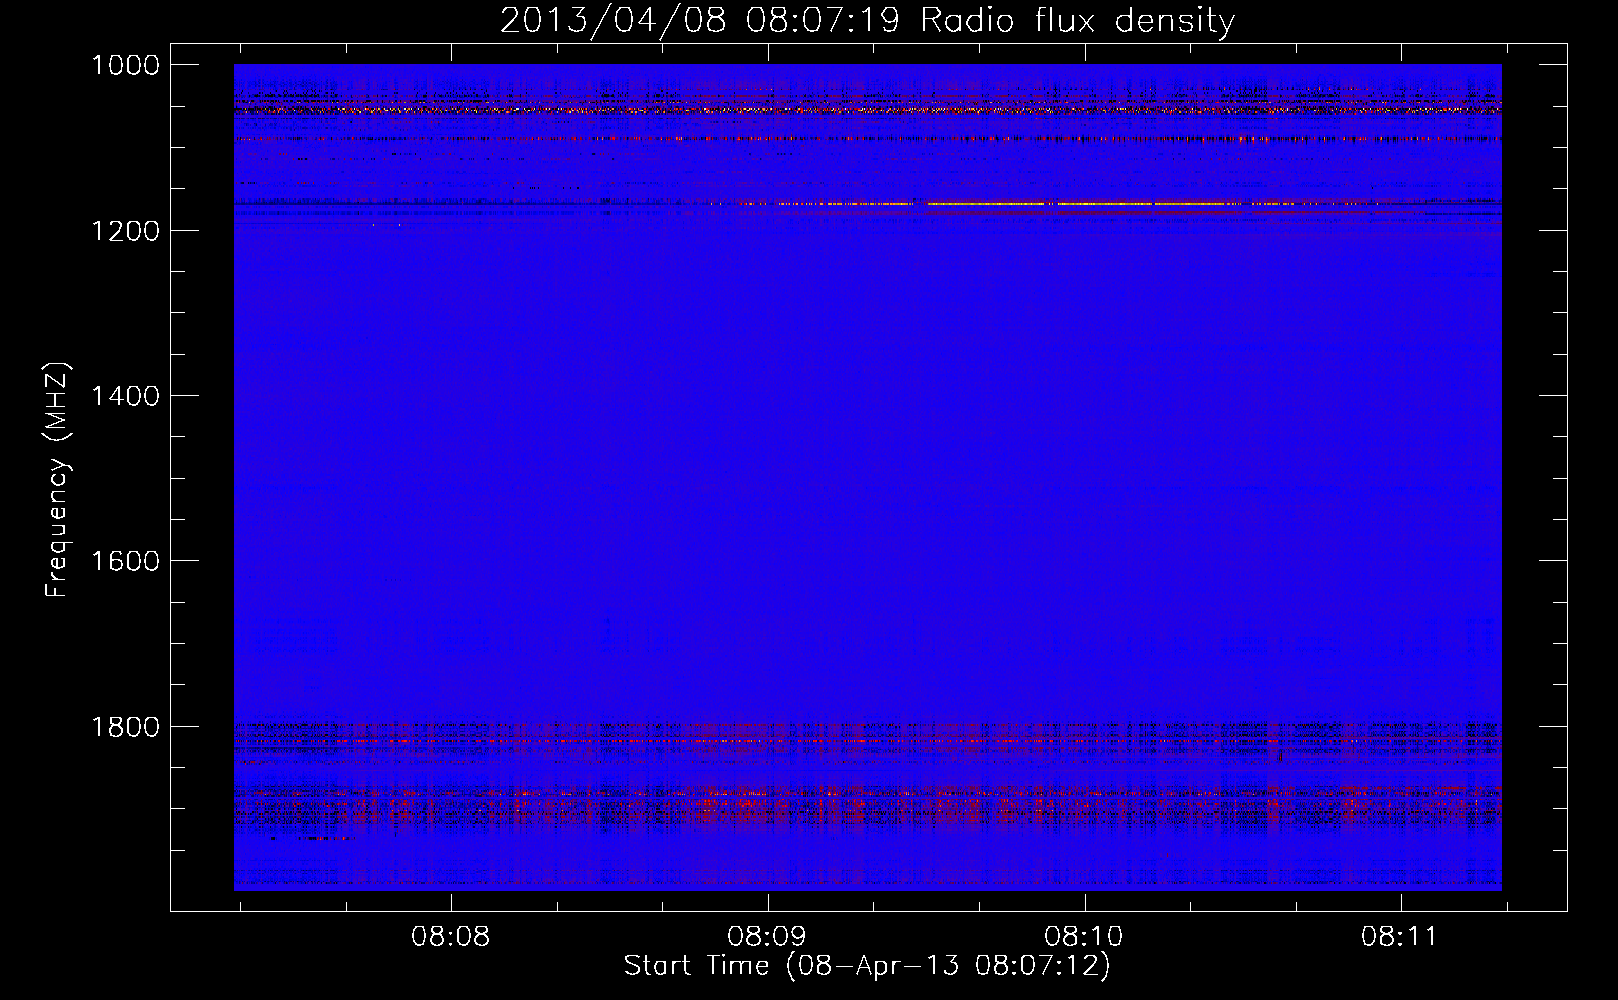Click the 1600 frequency tick label

pos(125,561)
